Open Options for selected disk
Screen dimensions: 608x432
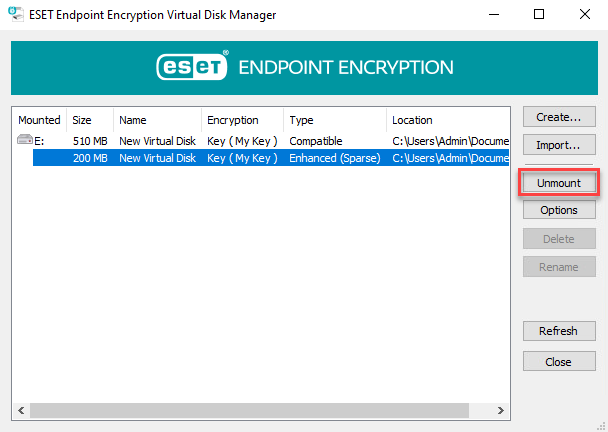pyautogui.click(x=559, y=210)
